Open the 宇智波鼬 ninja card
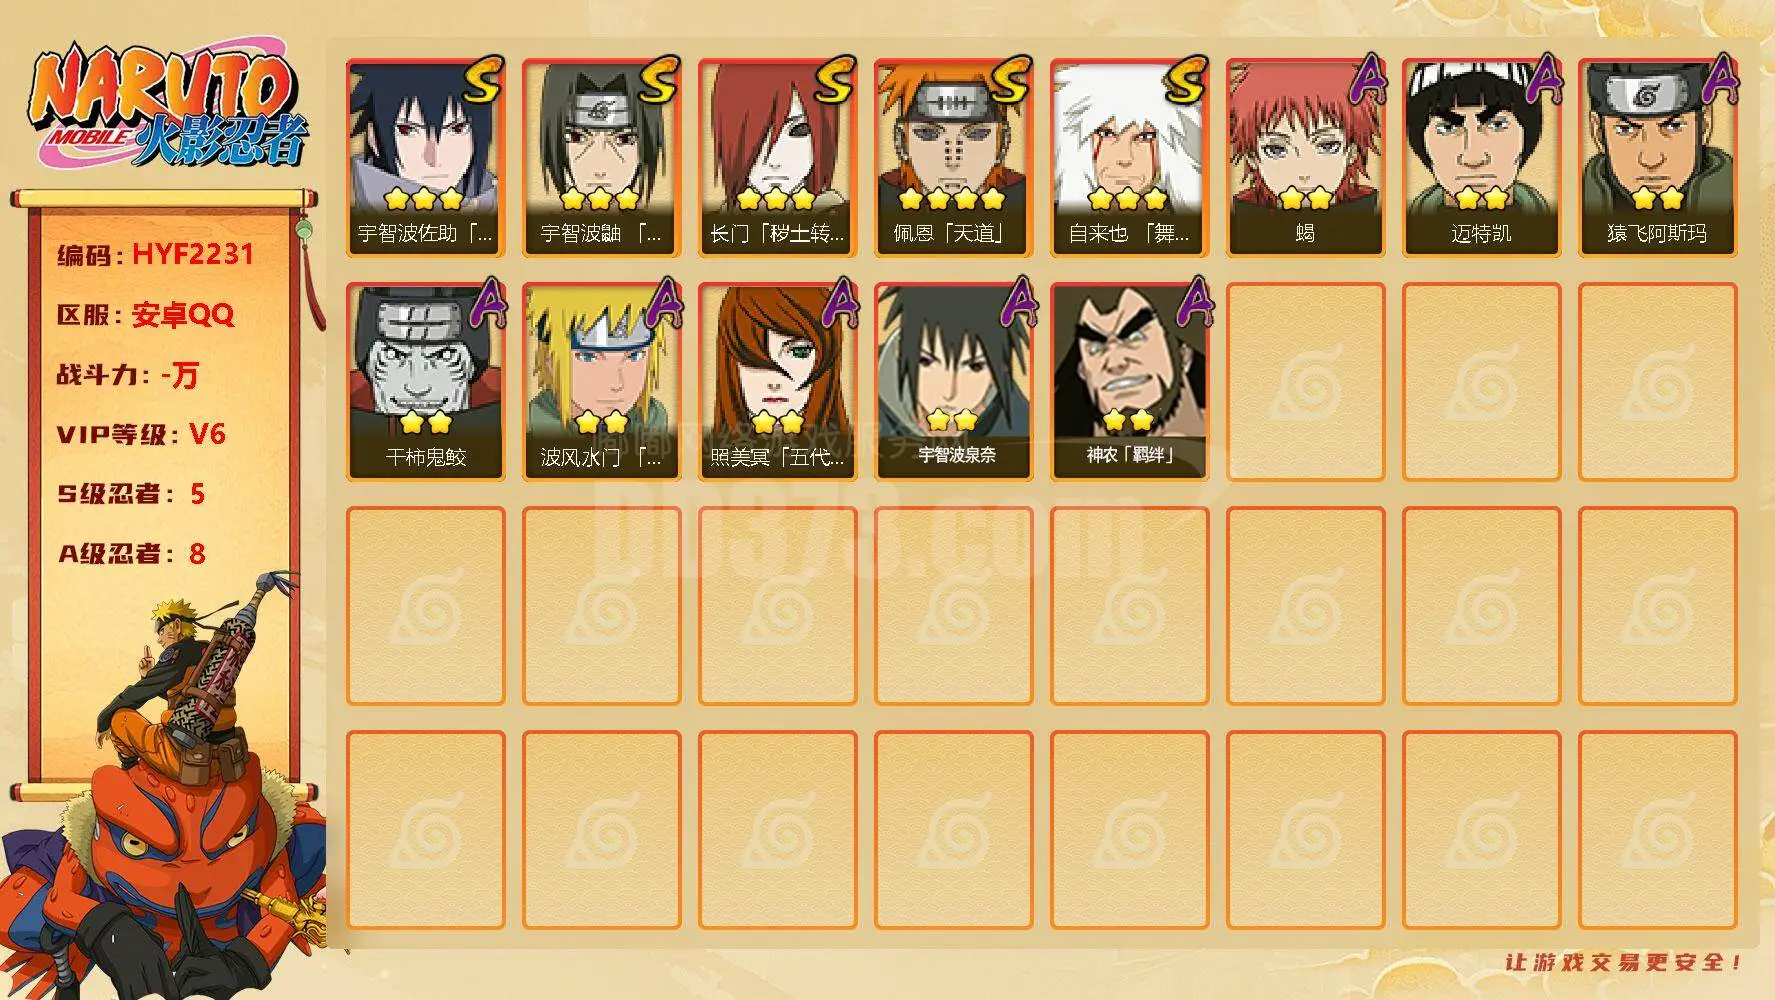Screen dimensions: 1775x1000 [601, 158]
